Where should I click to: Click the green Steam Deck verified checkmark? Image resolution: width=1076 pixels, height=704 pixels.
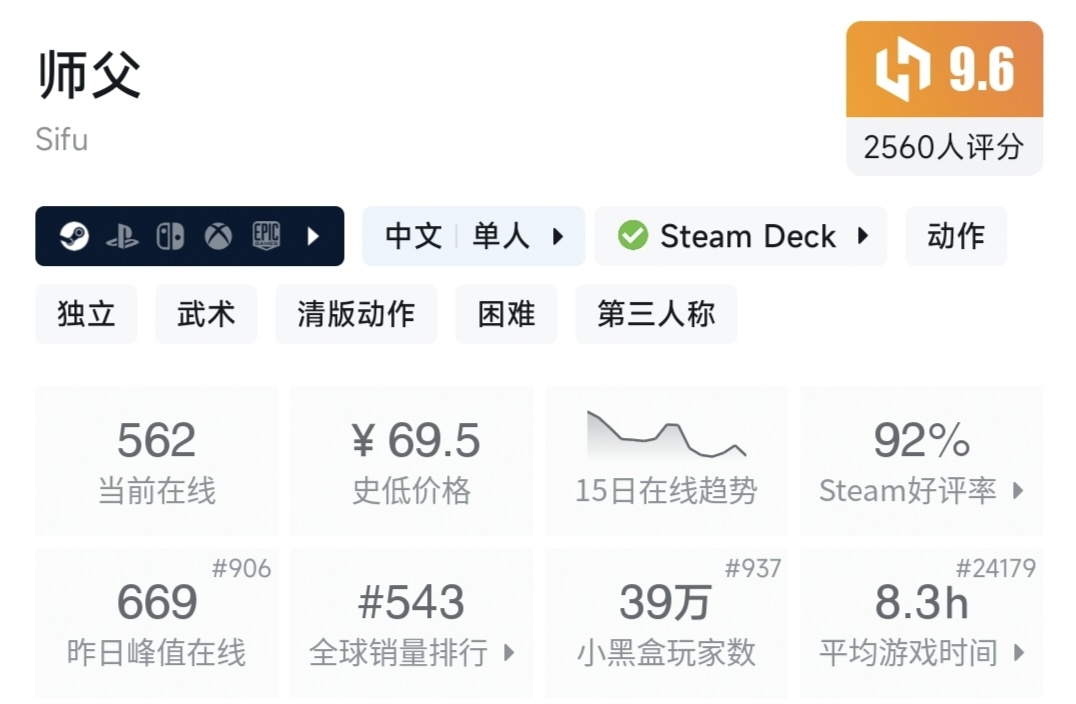pyautogui.click(x=632, y=236)
